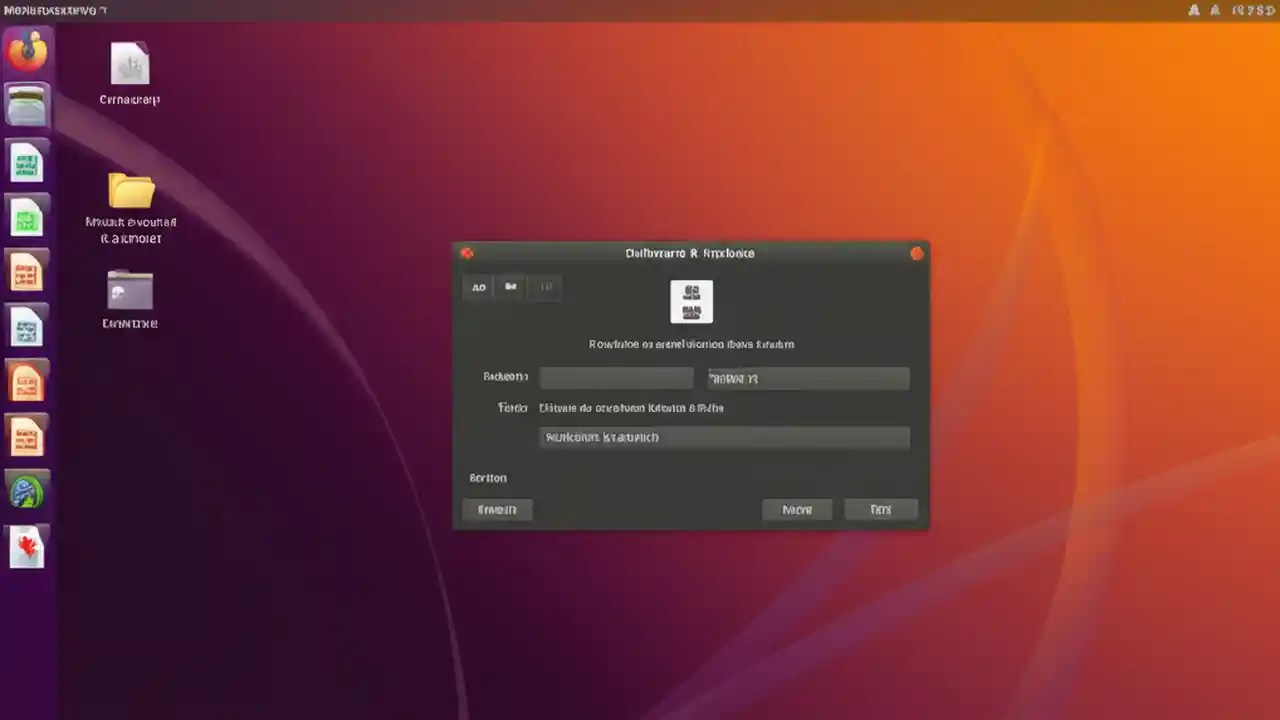The height and width of the screenshot is (720, 1280).
Task: Expand the filename selection field in the dialog
Action: [723, 437]
